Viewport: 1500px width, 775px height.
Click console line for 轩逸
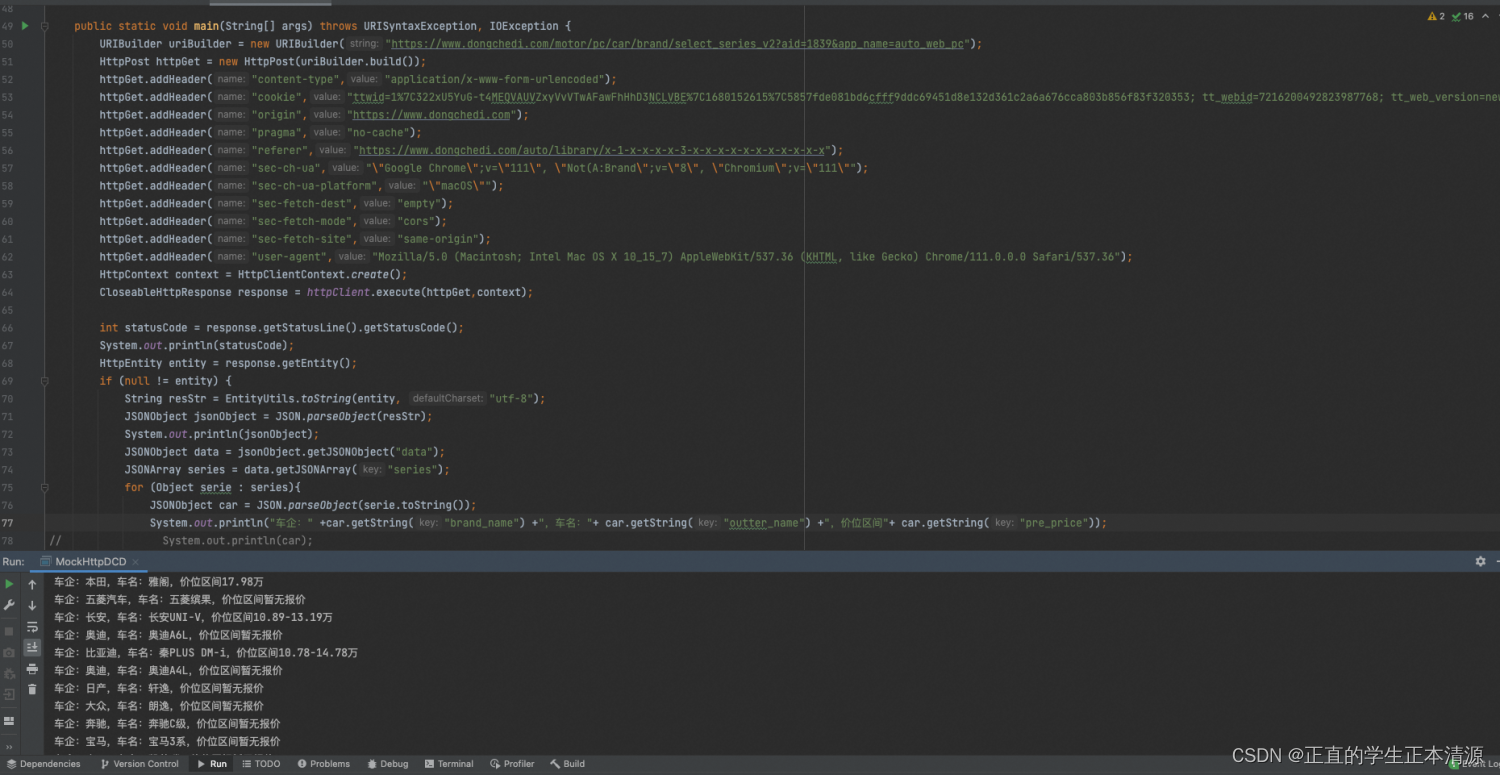159,689
